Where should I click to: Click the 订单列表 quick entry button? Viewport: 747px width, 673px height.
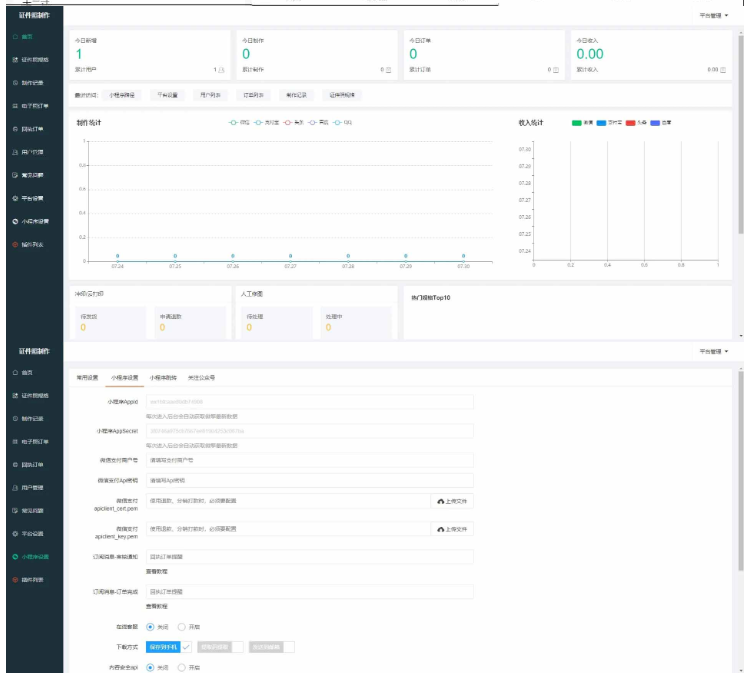click(x=252, y=95)
